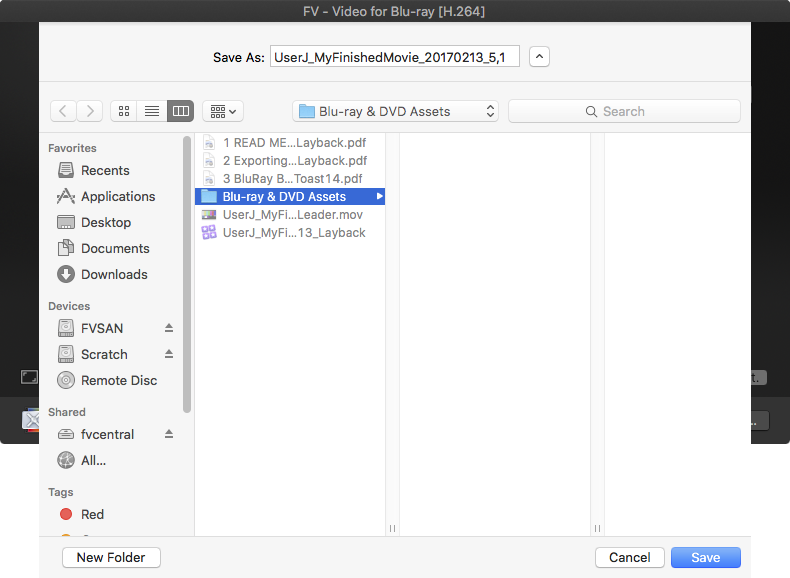Expand Blu-ray & DVD Assets folder arrow
Image resolution: width=790 pixels, height=578 pixels.
point(379,197)
